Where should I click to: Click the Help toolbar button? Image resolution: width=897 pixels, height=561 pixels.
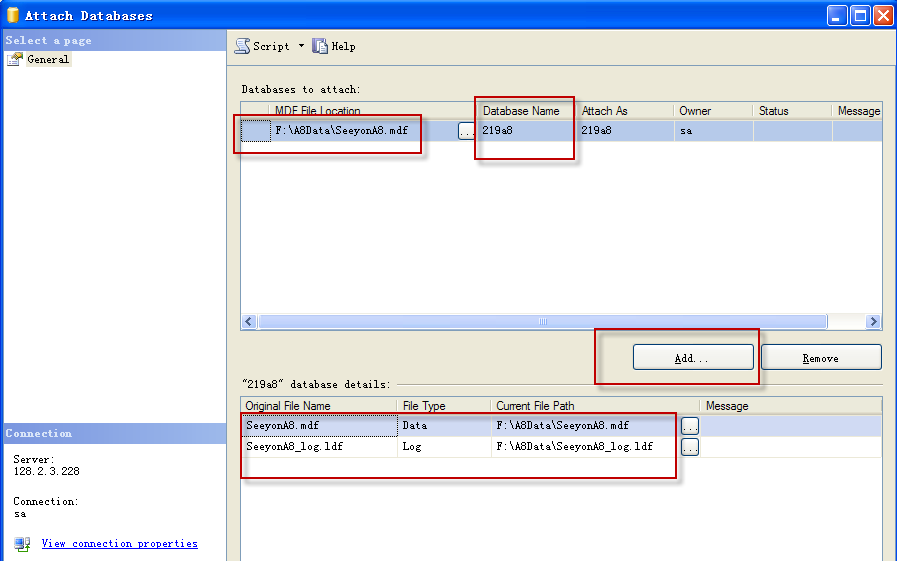pyautogui.click(x=334, y=46)
